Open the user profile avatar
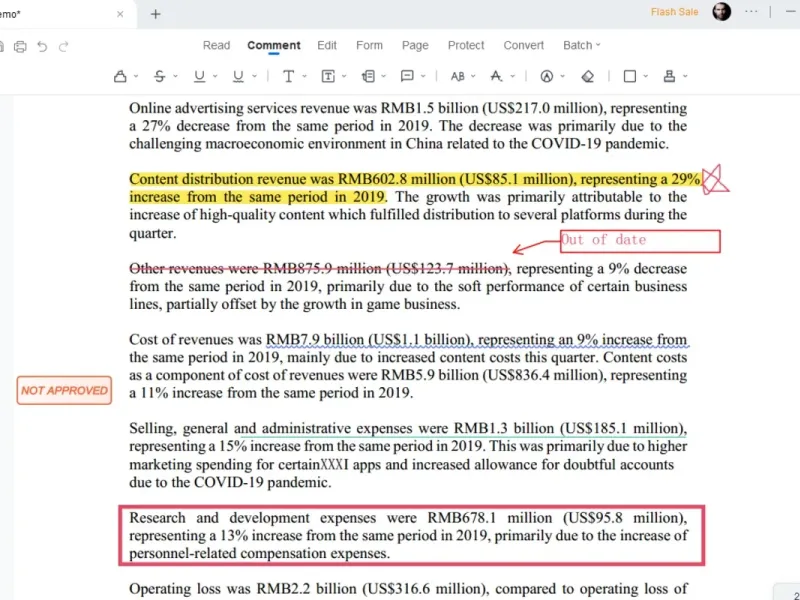The image size is (800, 600). 721,12
